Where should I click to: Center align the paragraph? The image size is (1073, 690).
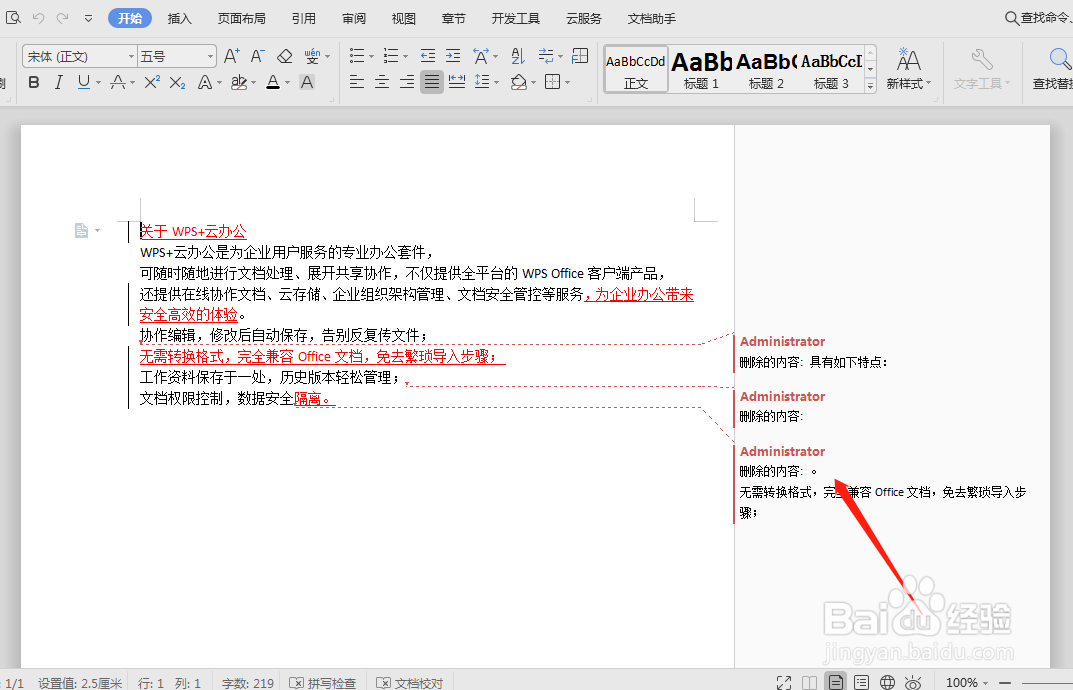(382, 82)
